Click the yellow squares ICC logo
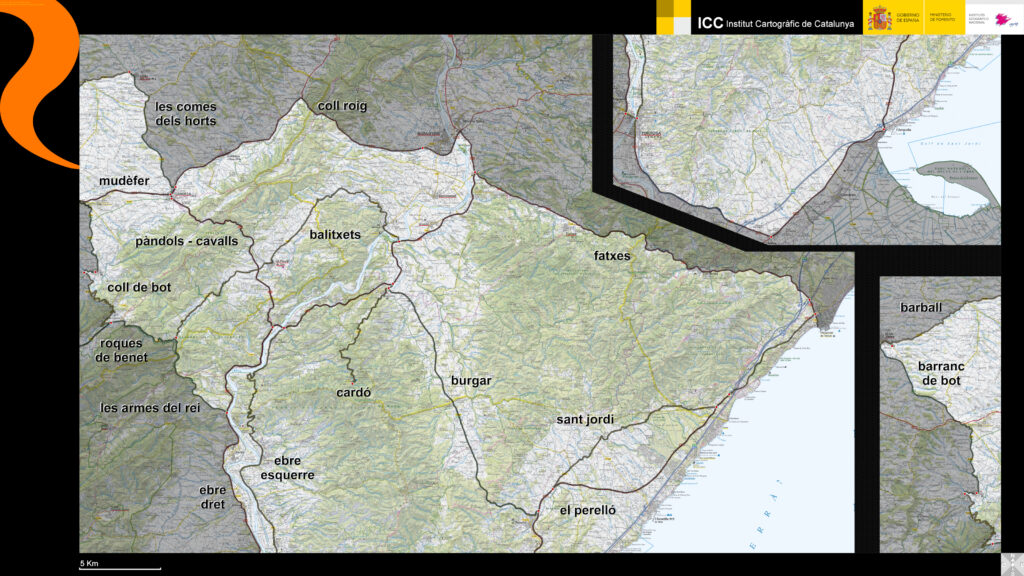 pyautogui.click(x=674, y=17)
